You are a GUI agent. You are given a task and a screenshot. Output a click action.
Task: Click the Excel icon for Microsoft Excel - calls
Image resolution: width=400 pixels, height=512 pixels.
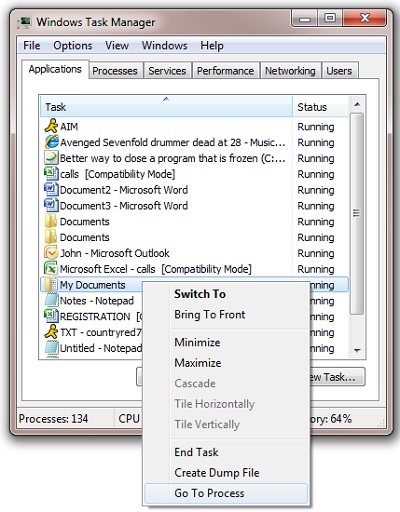pyautogui.click(x=51, y=269)
